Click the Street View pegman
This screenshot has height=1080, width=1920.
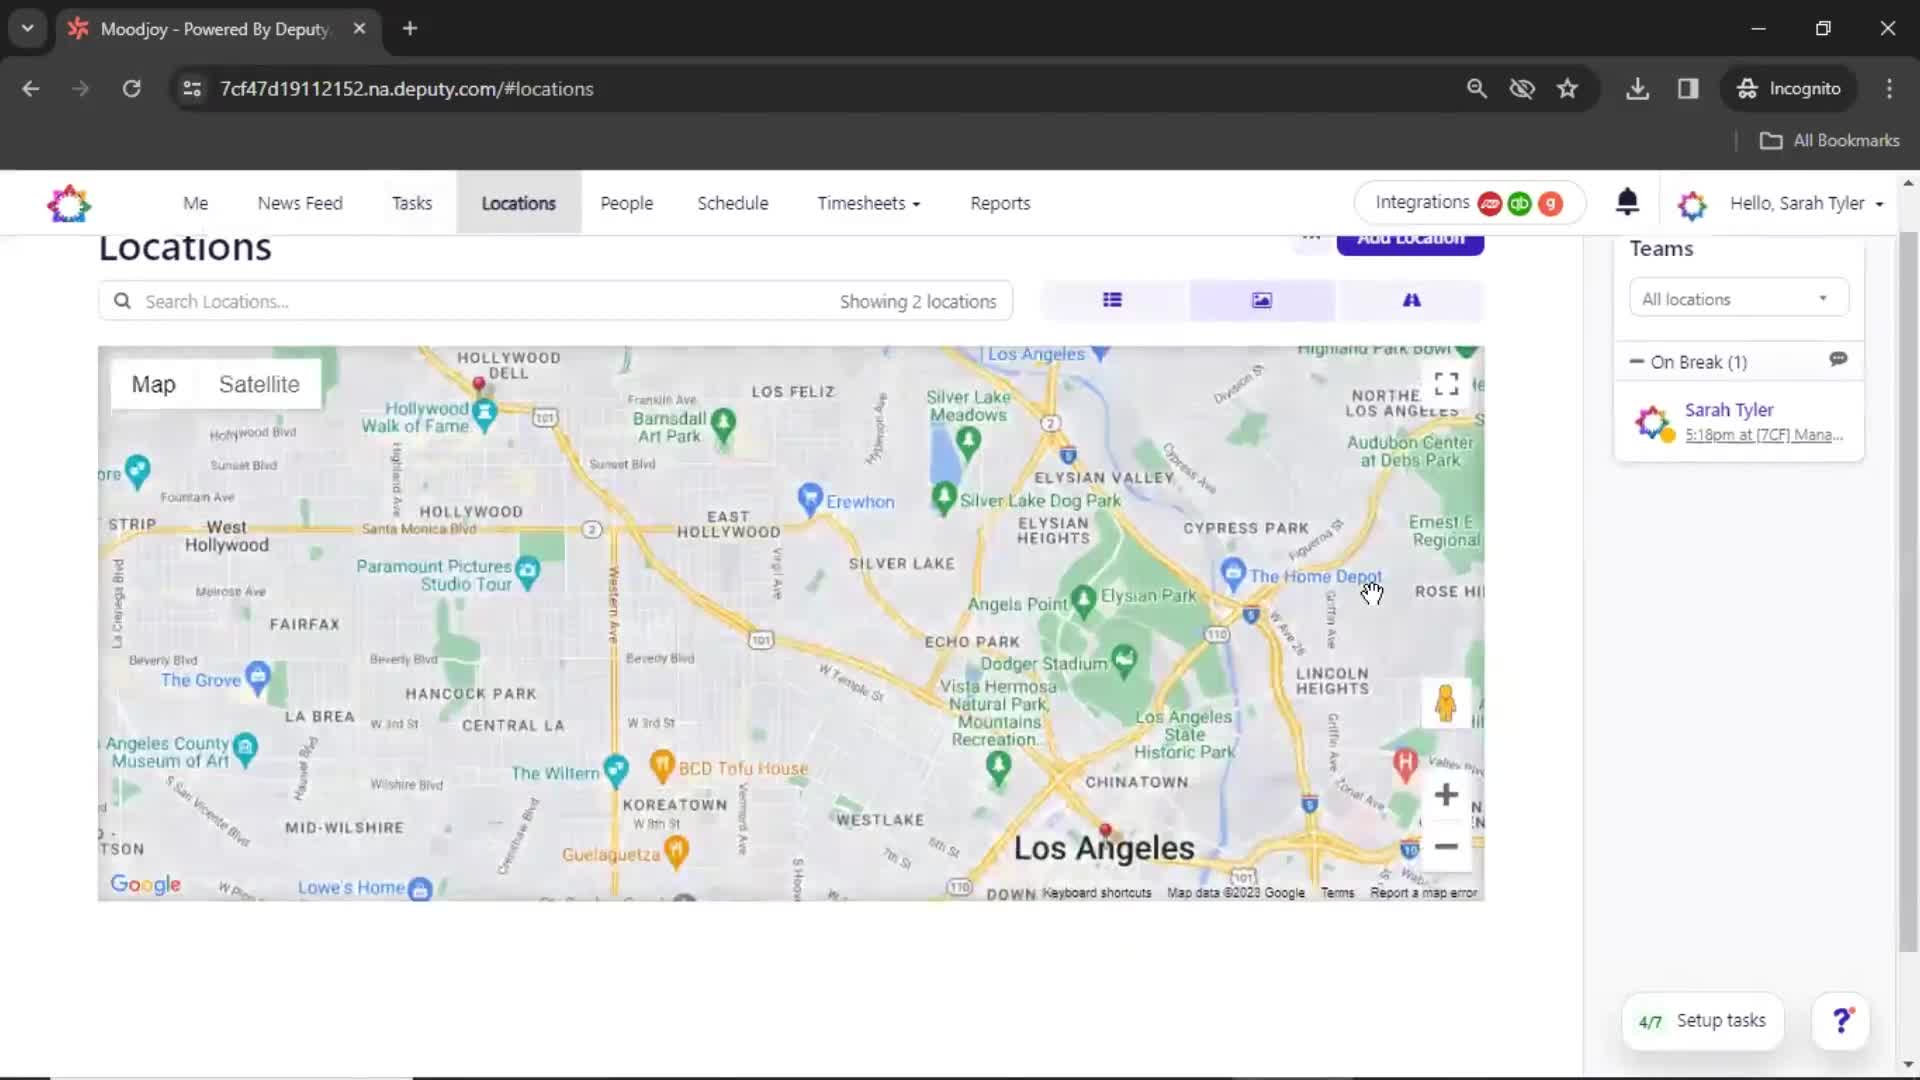1445,703
